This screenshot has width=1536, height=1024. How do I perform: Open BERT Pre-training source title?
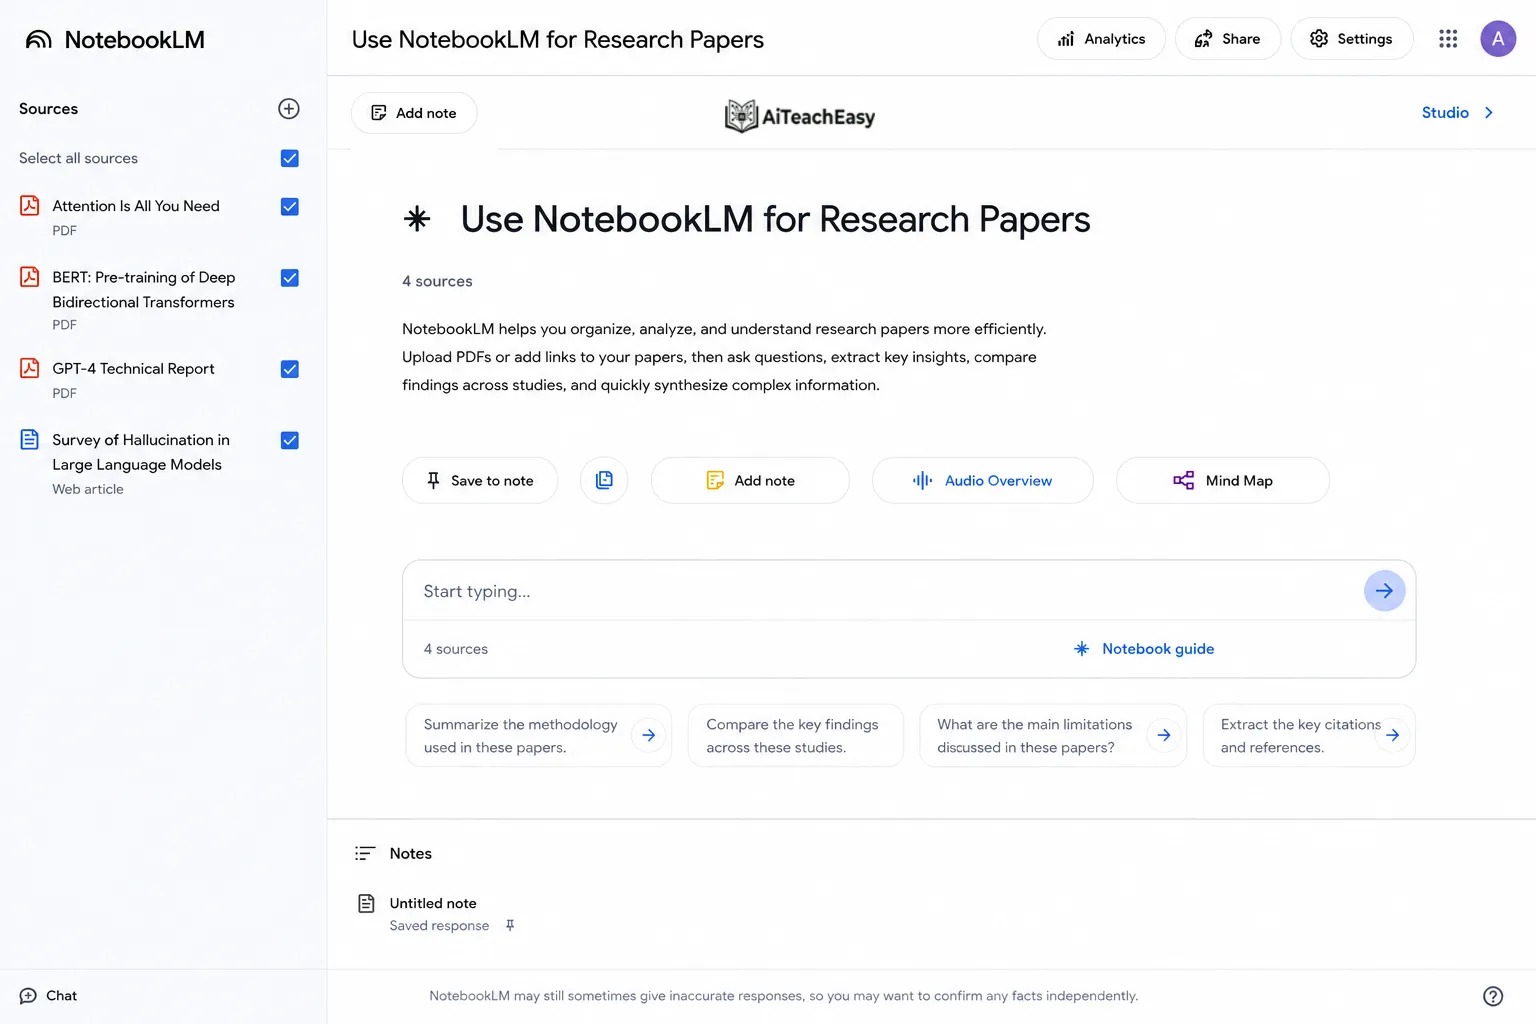click(144, 289)
